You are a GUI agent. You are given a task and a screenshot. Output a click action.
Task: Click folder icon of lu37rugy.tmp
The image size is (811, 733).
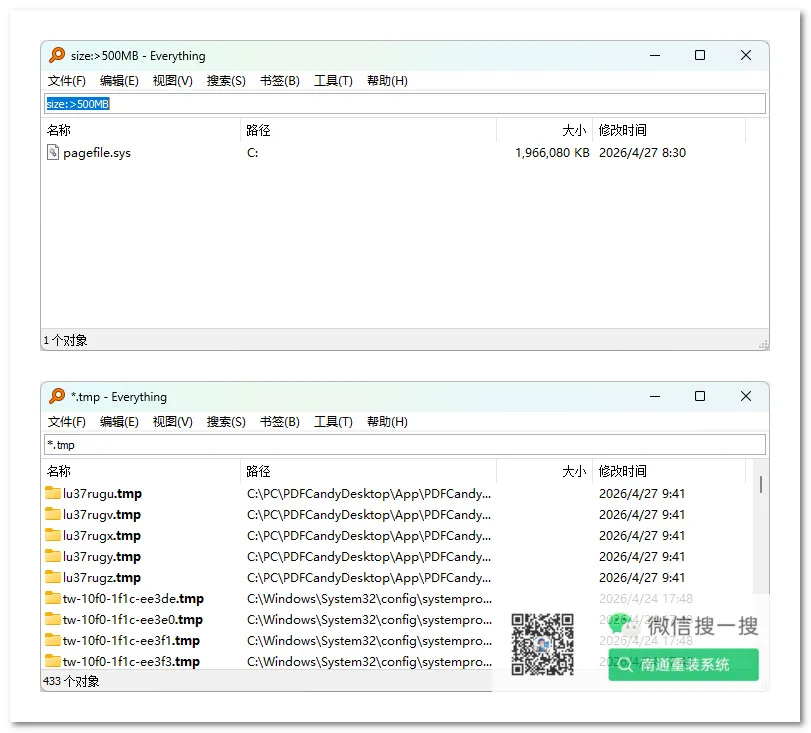tap(53, 556)
